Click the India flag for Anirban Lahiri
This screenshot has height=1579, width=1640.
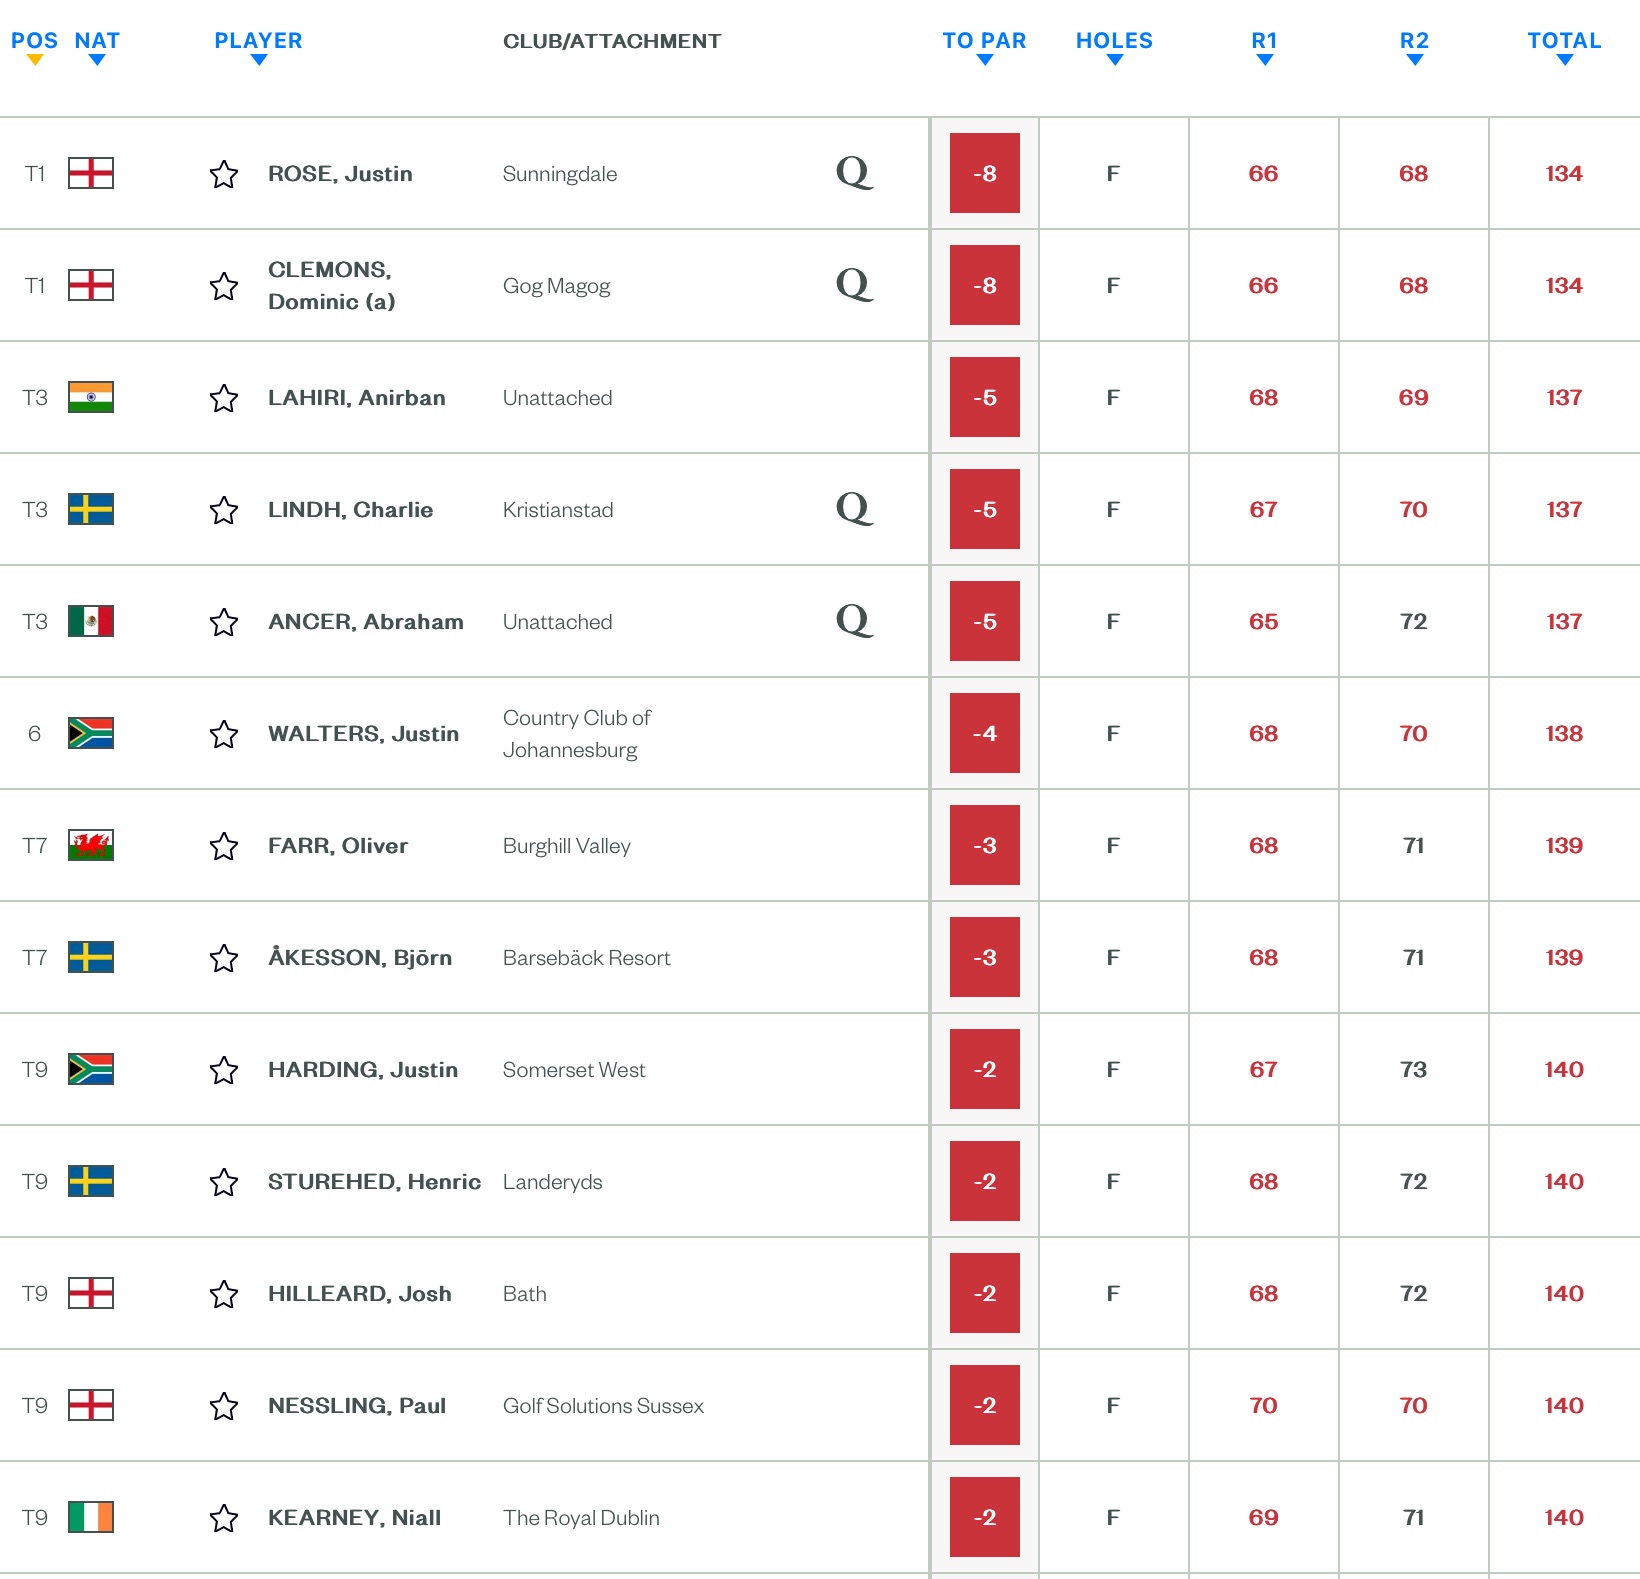90,397
